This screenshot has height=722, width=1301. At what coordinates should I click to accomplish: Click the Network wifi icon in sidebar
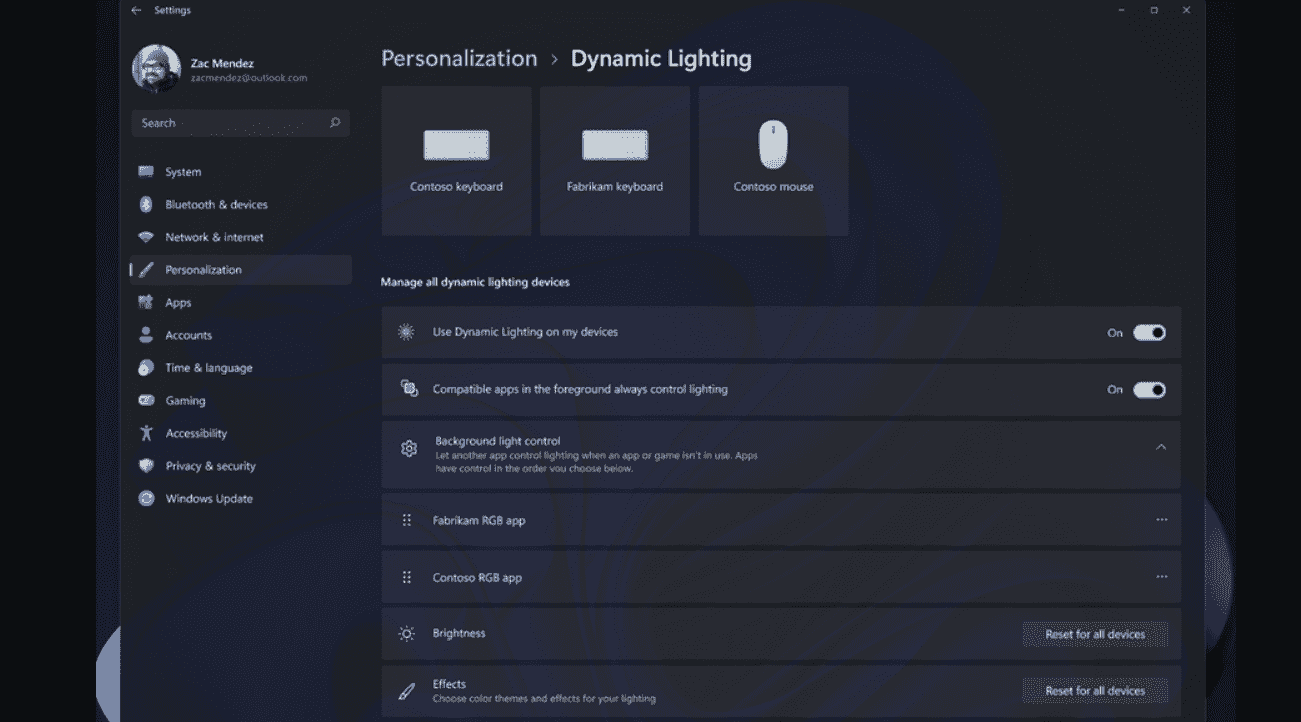146,237
